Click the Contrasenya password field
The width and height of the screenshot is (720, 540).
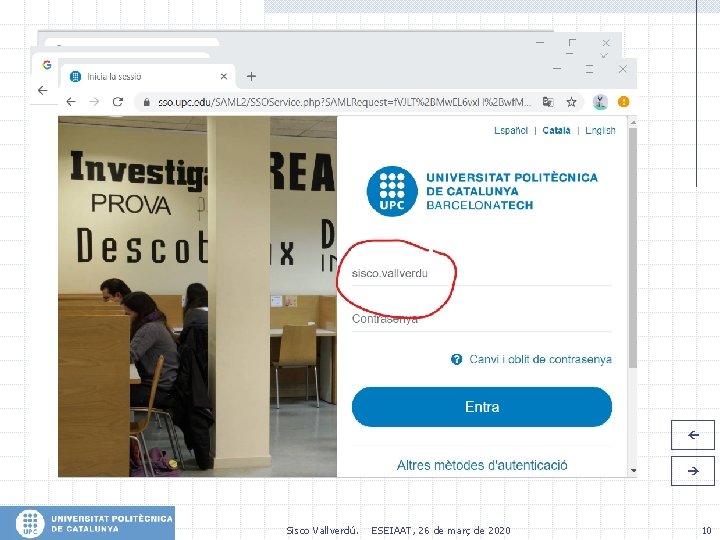click(x=482, y=319)
